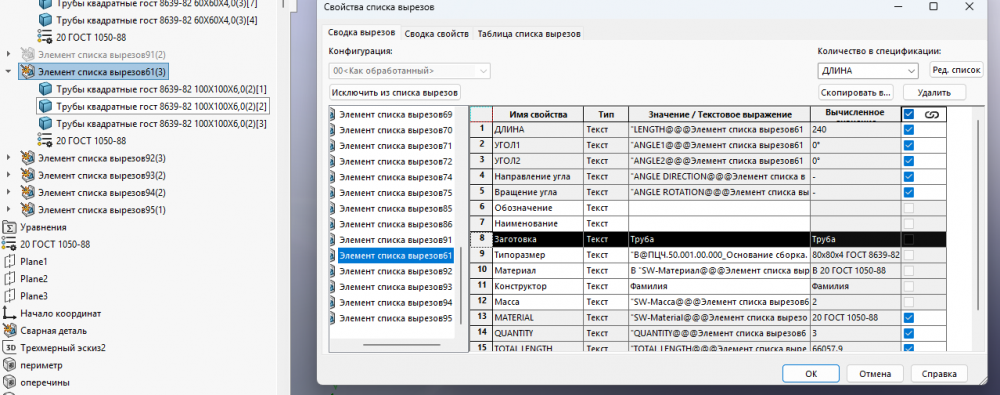Click the Ред. список button
1000x395 pixels.
point(957,70)
